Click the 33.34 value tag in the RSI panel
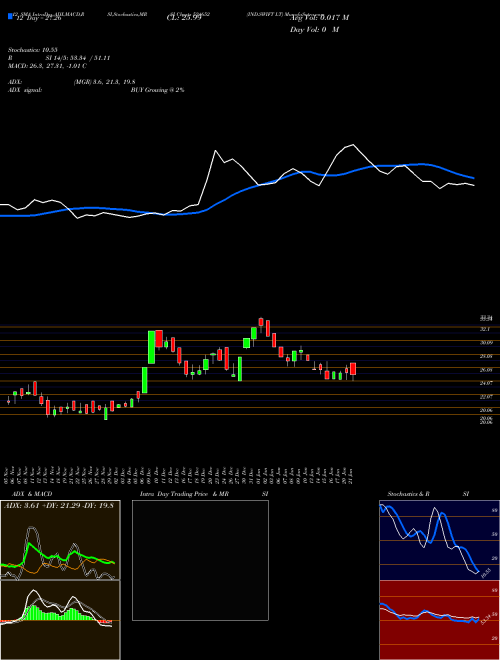Image resolution: width=500 pixels, height=660 pixels. (x=486, y=619)
